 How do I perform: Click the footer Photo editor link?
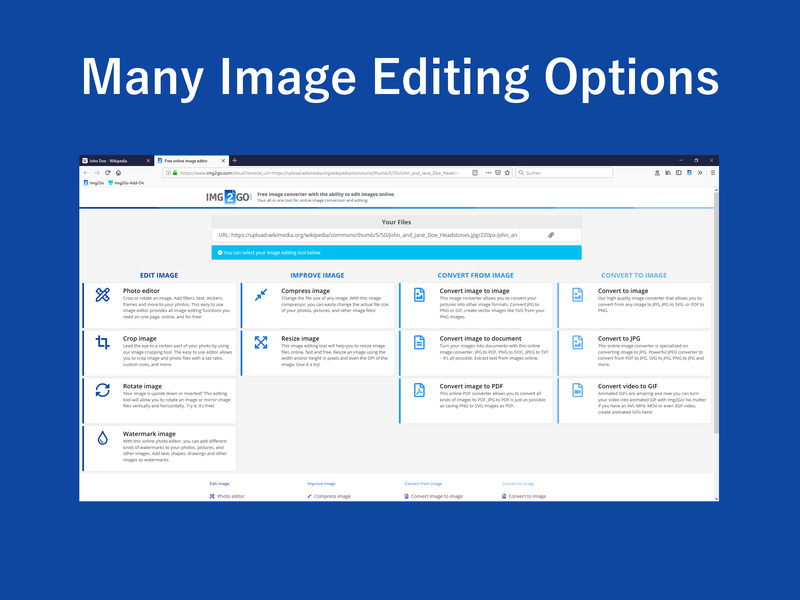click(x=227, y=496)
